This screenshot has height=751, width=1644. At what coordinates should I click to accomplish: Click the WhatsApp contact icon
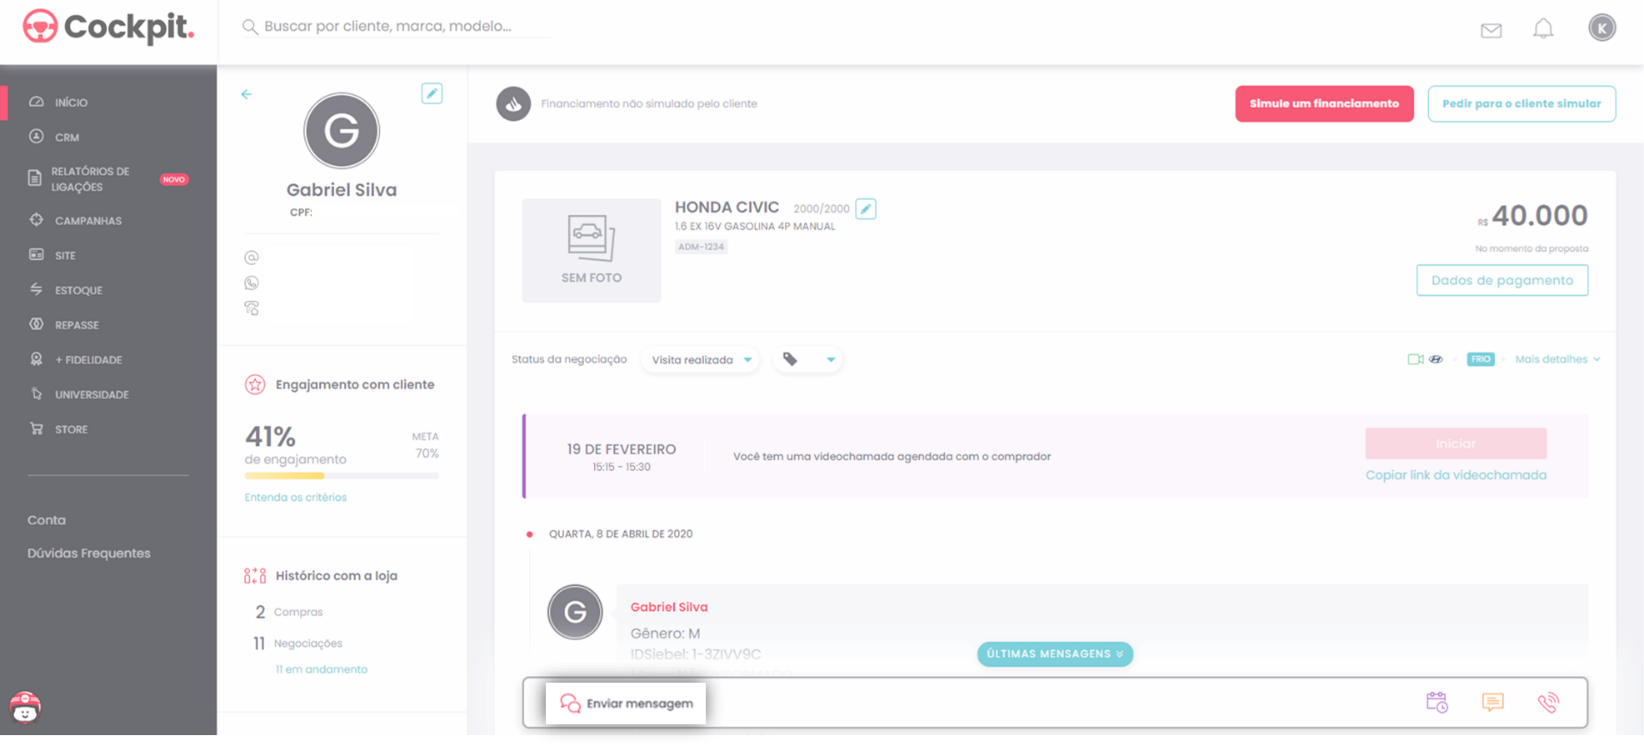click(252, 283)
